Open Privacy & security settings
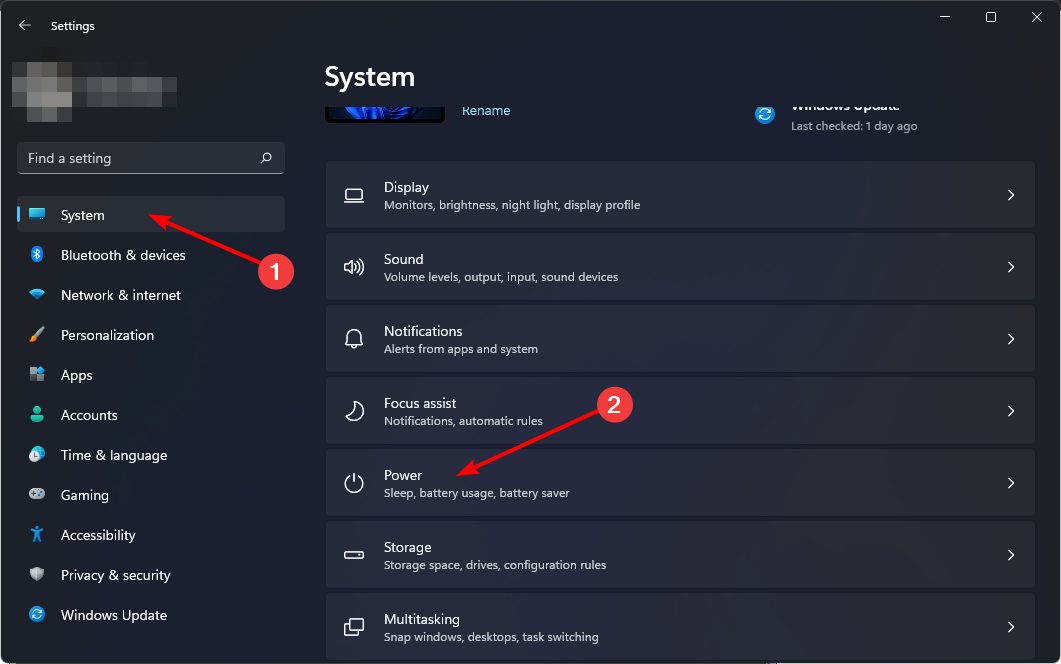 151,574
